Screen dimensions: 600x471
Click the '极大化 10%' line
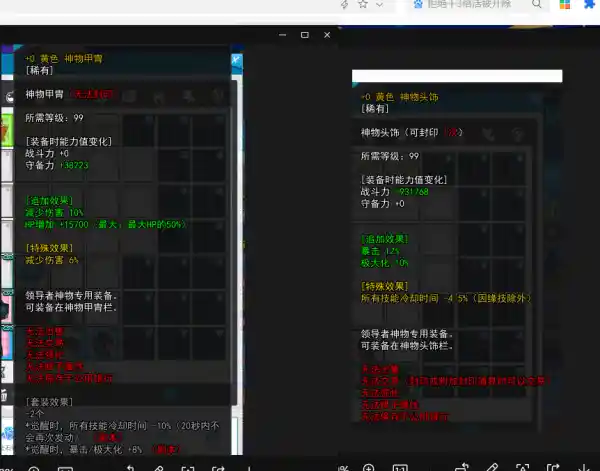pyautogui.click(x=385, y=263)
